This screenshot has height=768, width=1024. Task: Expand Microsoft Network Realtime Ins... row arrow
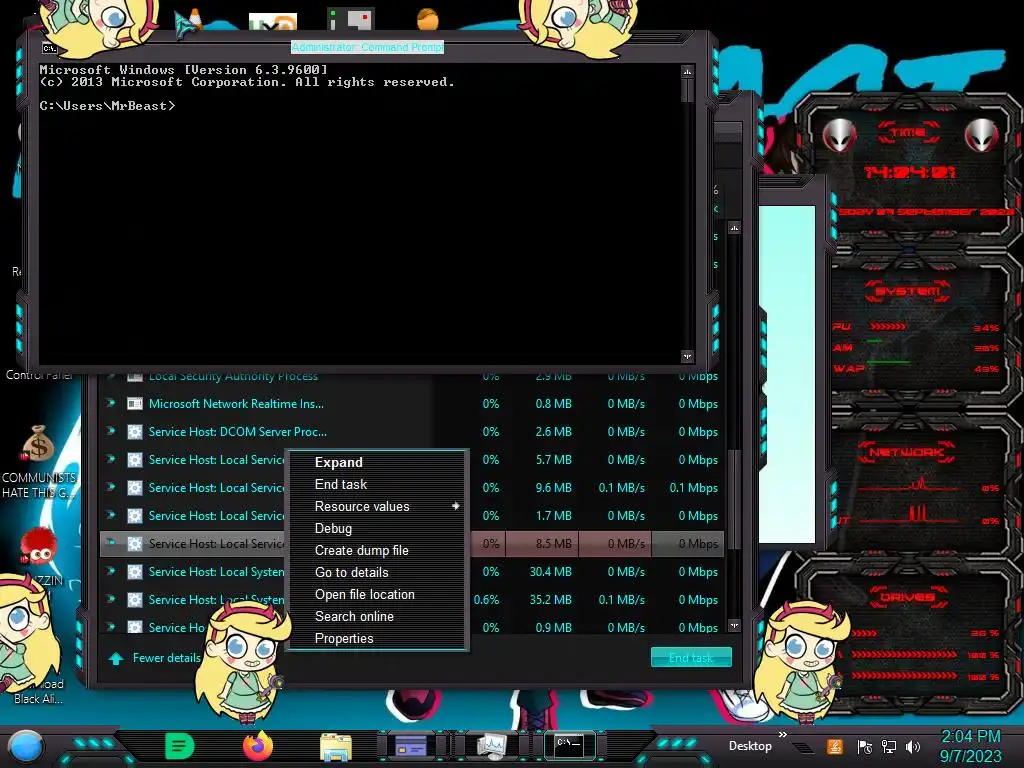point(111,403)
